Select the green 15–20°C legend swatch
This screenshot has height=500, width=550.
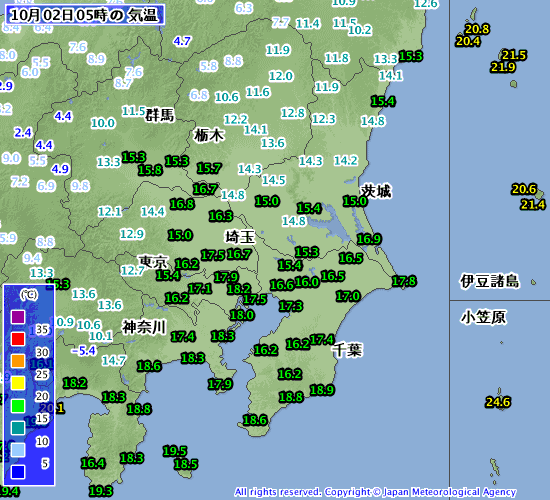(x=18, y=406)
